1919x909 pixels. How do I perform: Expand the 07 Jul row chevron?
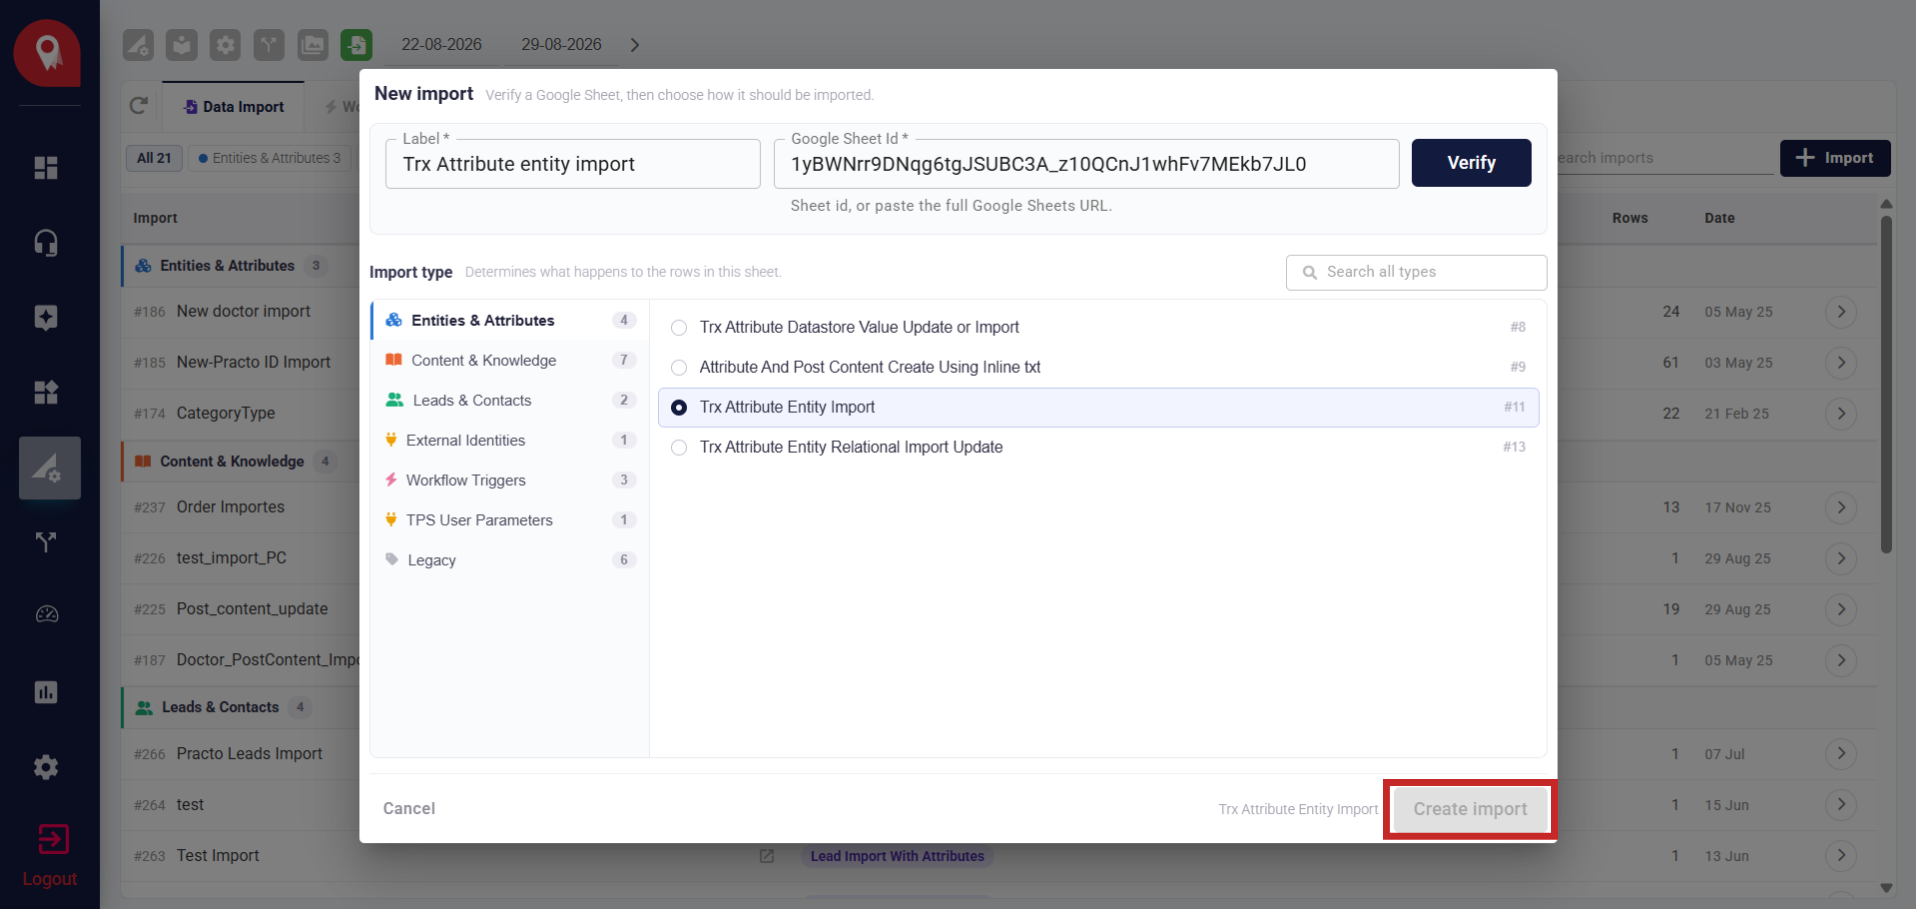click(x=1841, y=754)
